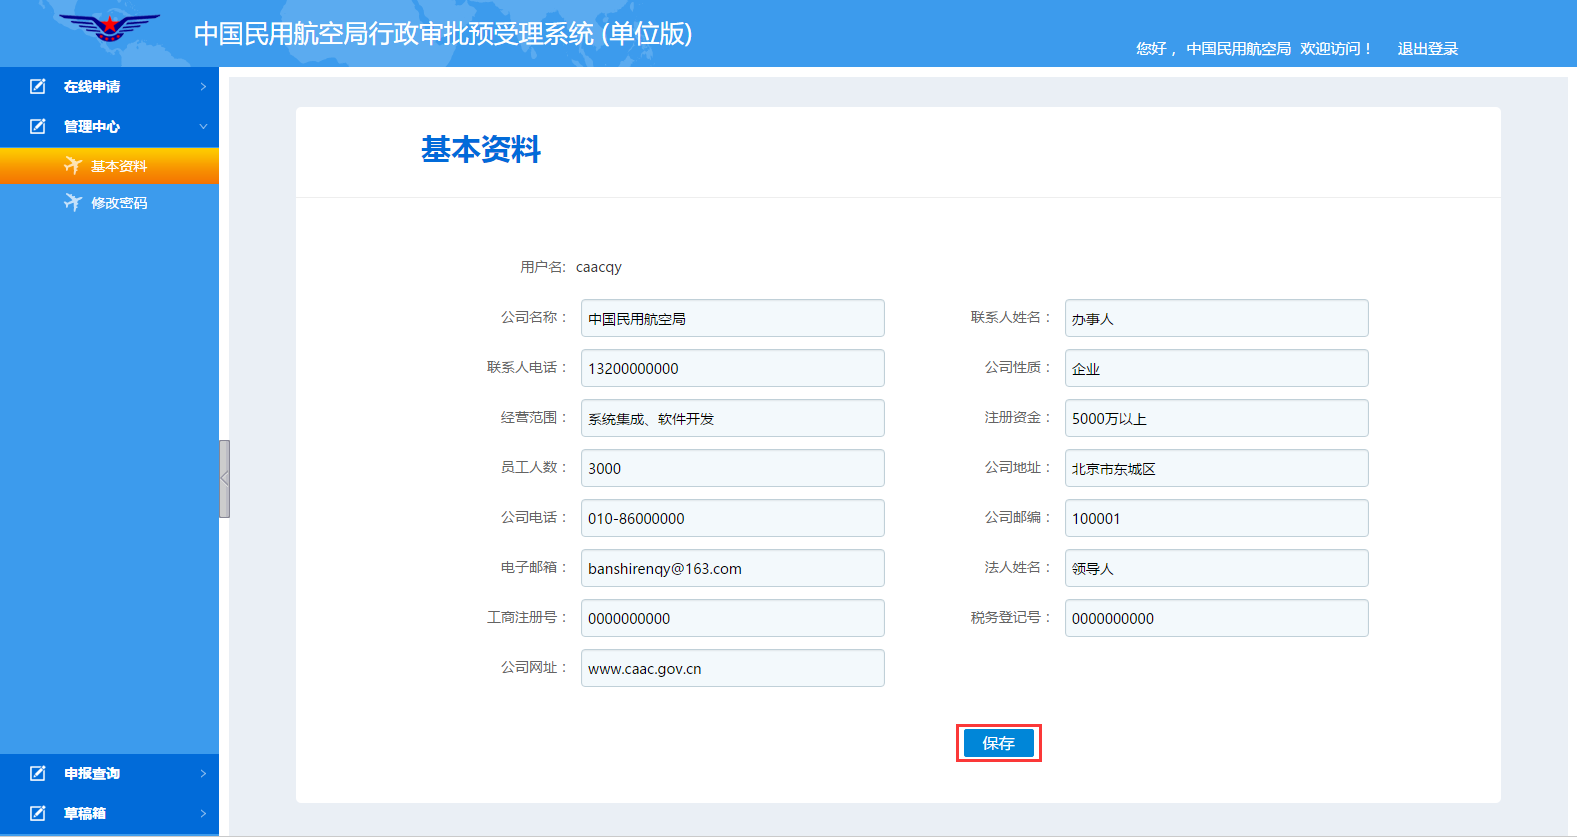Click the edit icon beside 管理中心
Viewport: 1577px width, 837px height.
38,127
